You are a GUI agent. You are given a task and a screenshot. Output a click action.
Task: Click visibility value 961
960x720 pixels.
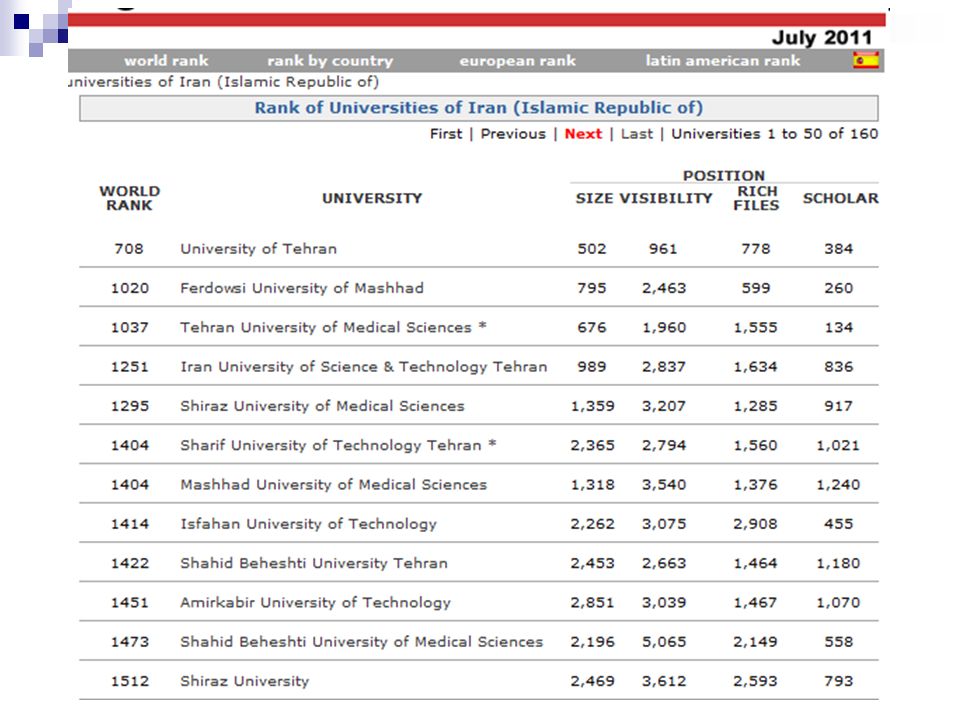(663, 249)
